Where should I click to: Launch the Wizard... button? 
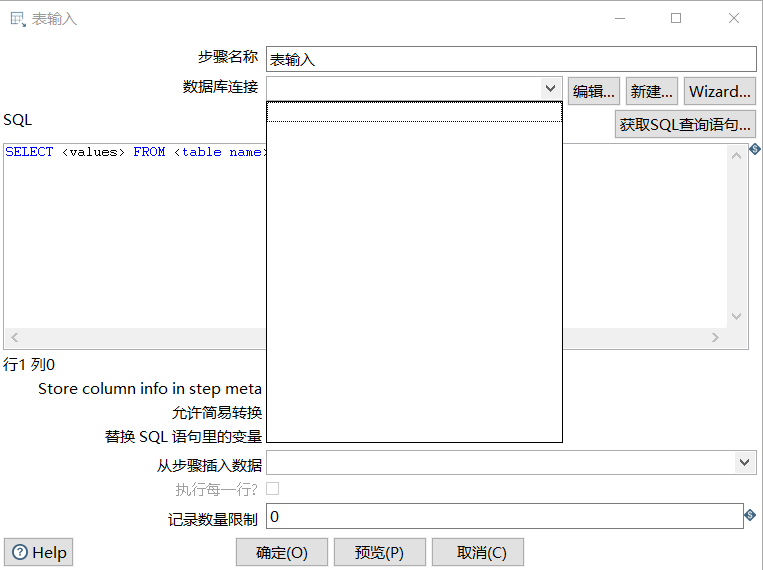[x=720, y=91]
